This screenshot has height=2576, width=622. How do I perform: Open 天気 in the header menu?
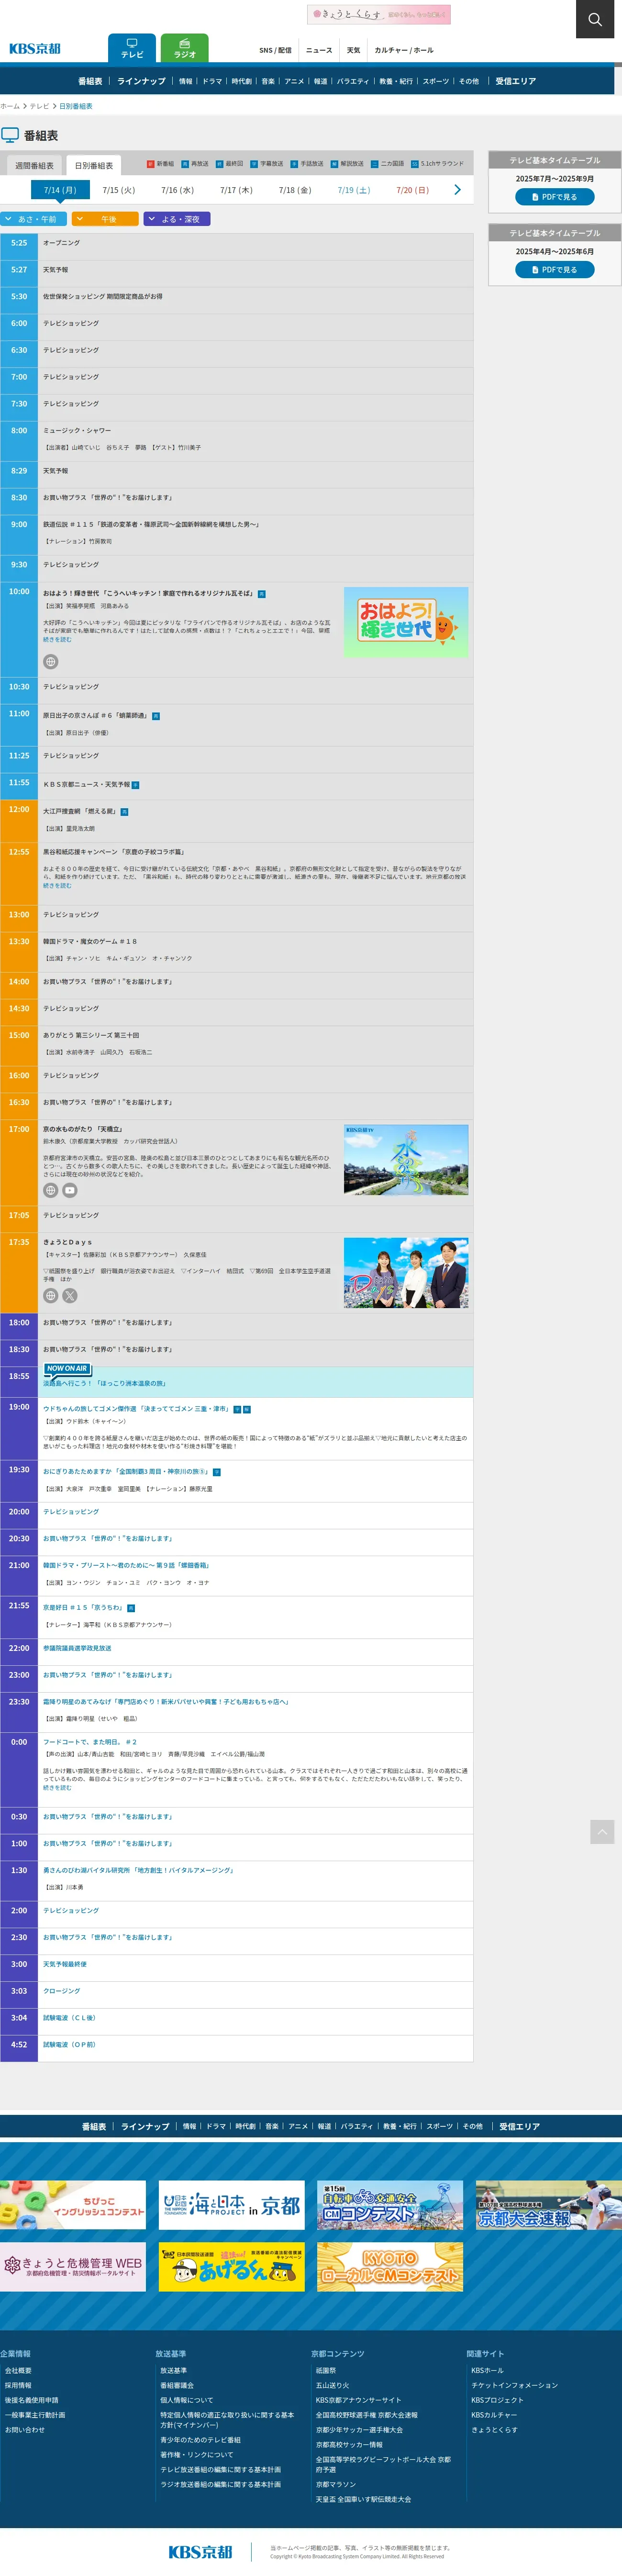(353, 50)
